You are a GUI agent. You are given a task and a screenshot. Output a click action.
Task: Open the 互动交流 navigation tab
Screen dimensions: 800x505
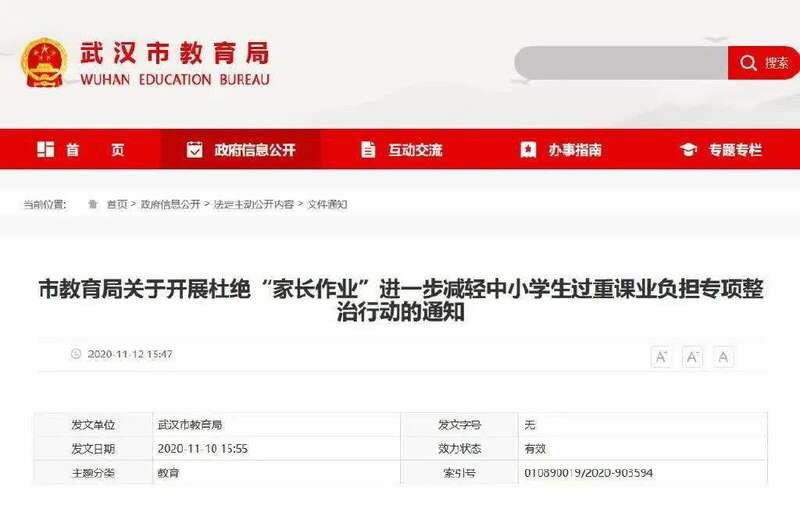point(401,150)
